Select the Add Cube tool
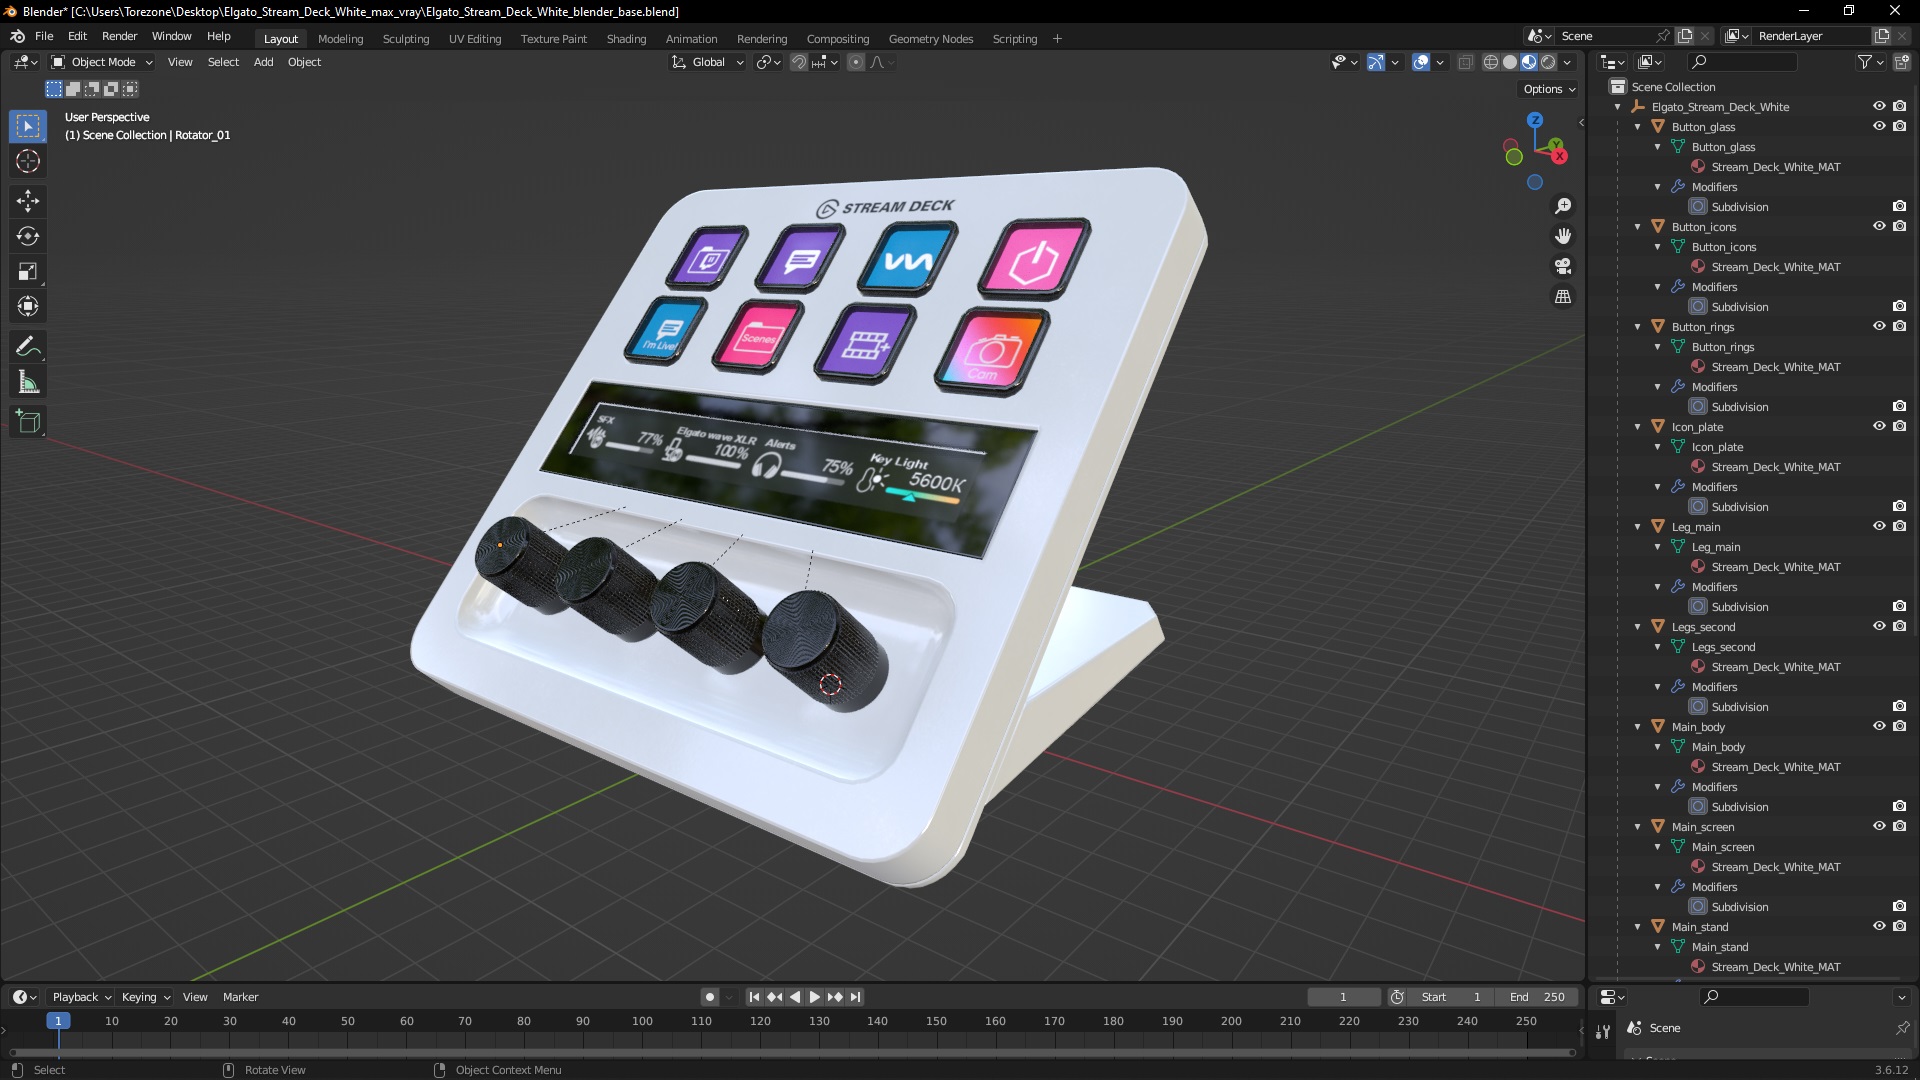The image size is (1920, 1080). 28,422
